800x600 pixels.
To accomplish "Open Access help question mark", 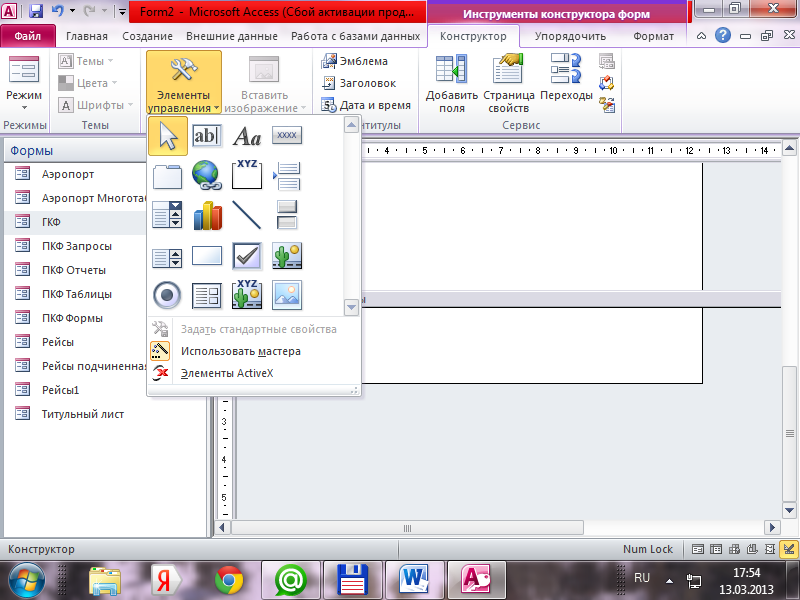I will [x=722, y=35].
